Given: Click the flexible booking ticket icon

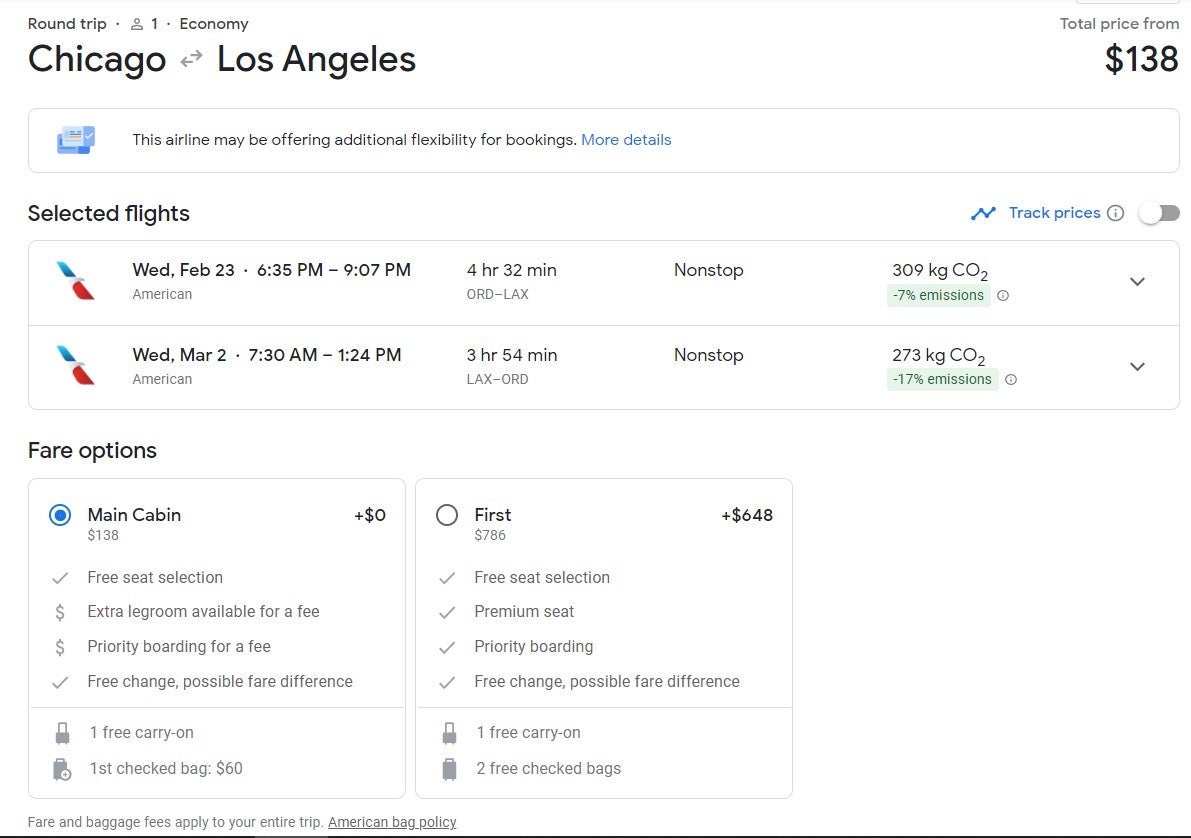Looking at the screenshot, I should (x=76, y=140).
